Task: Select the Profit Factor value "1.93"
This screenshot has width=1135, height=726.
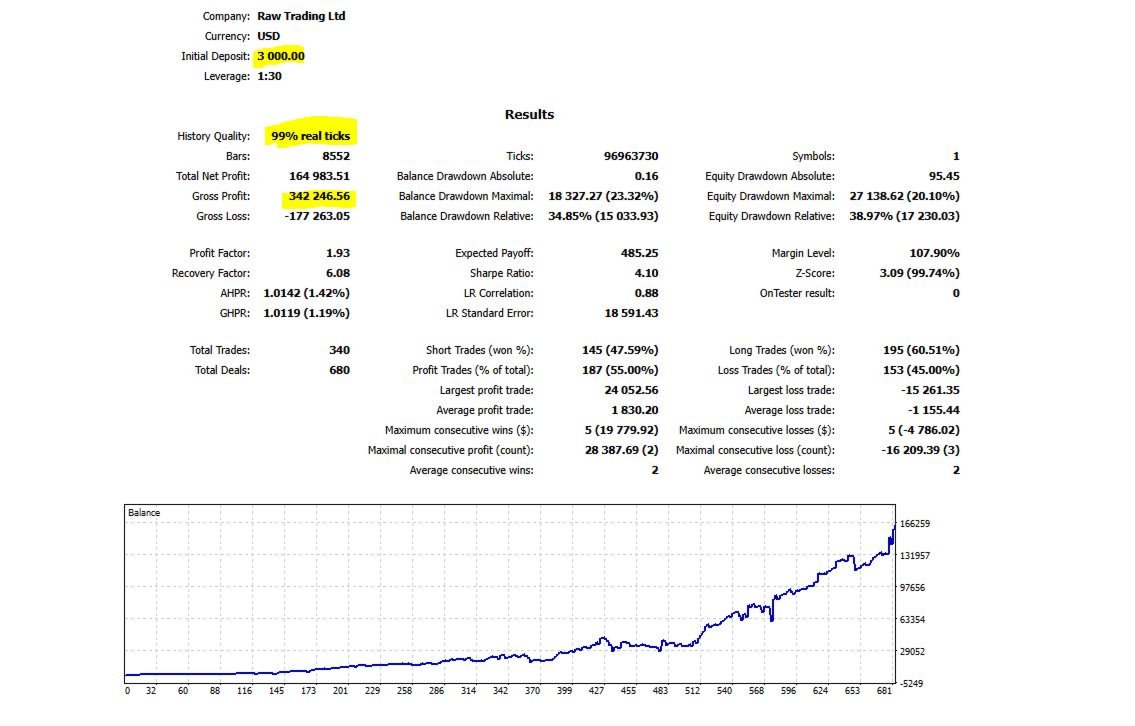Action: point(338,253)
